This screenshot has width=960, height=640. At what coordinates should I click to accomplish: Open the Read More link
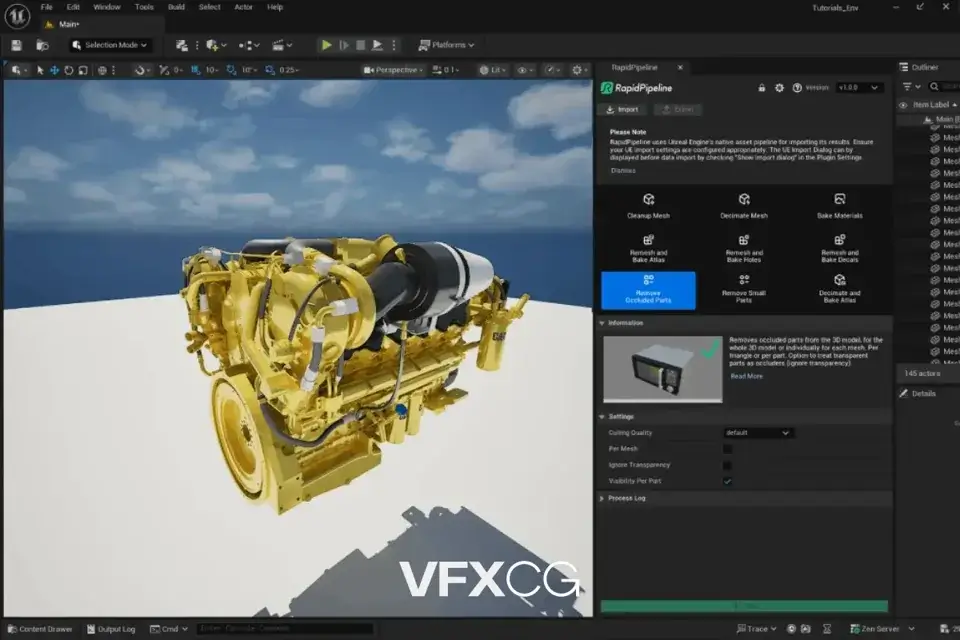(746, 377)
